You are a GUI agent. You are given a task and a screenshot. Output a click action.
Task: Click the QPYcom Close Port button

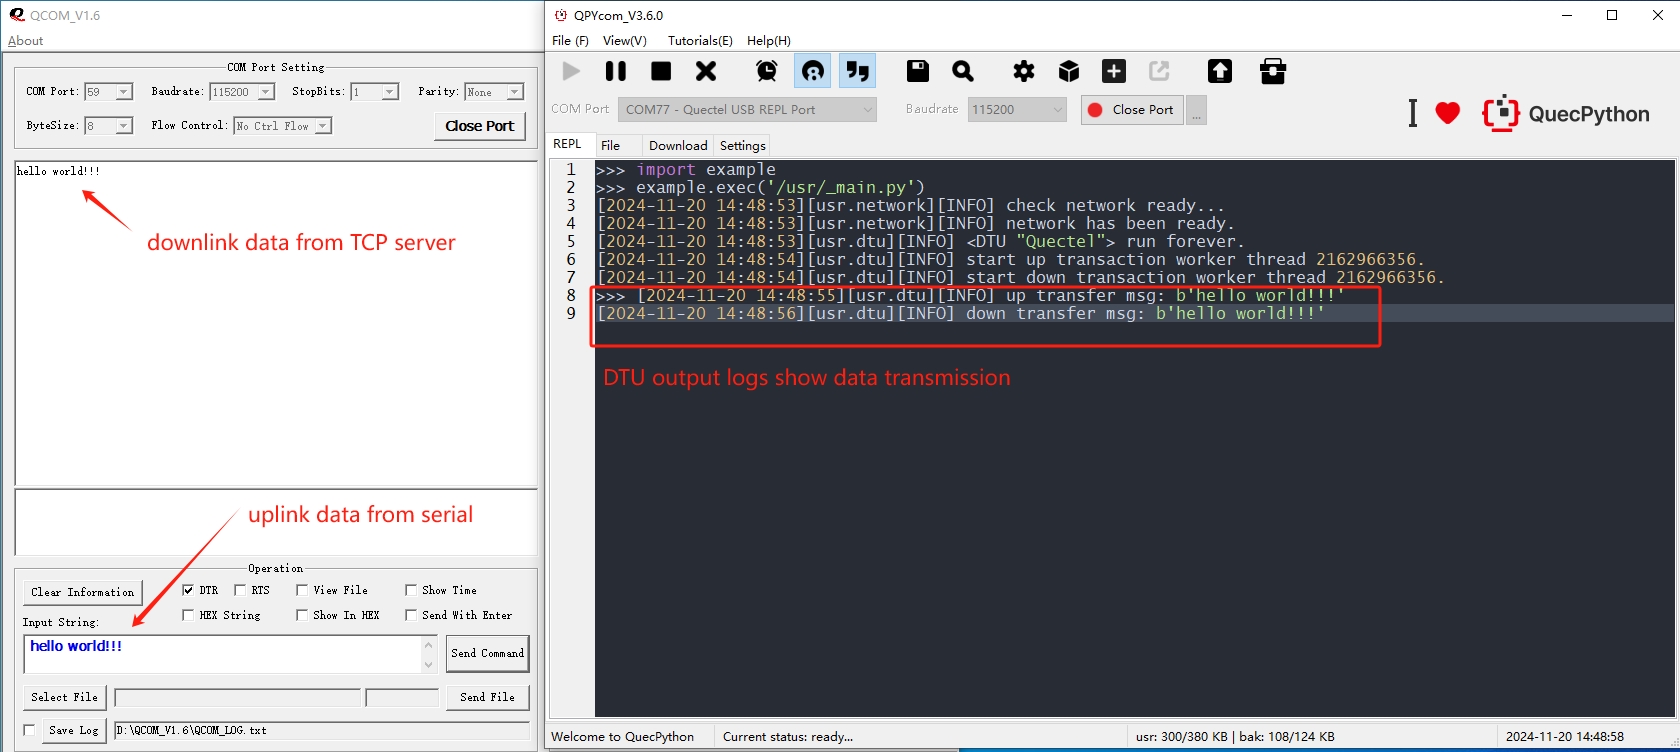point(1132,109)
